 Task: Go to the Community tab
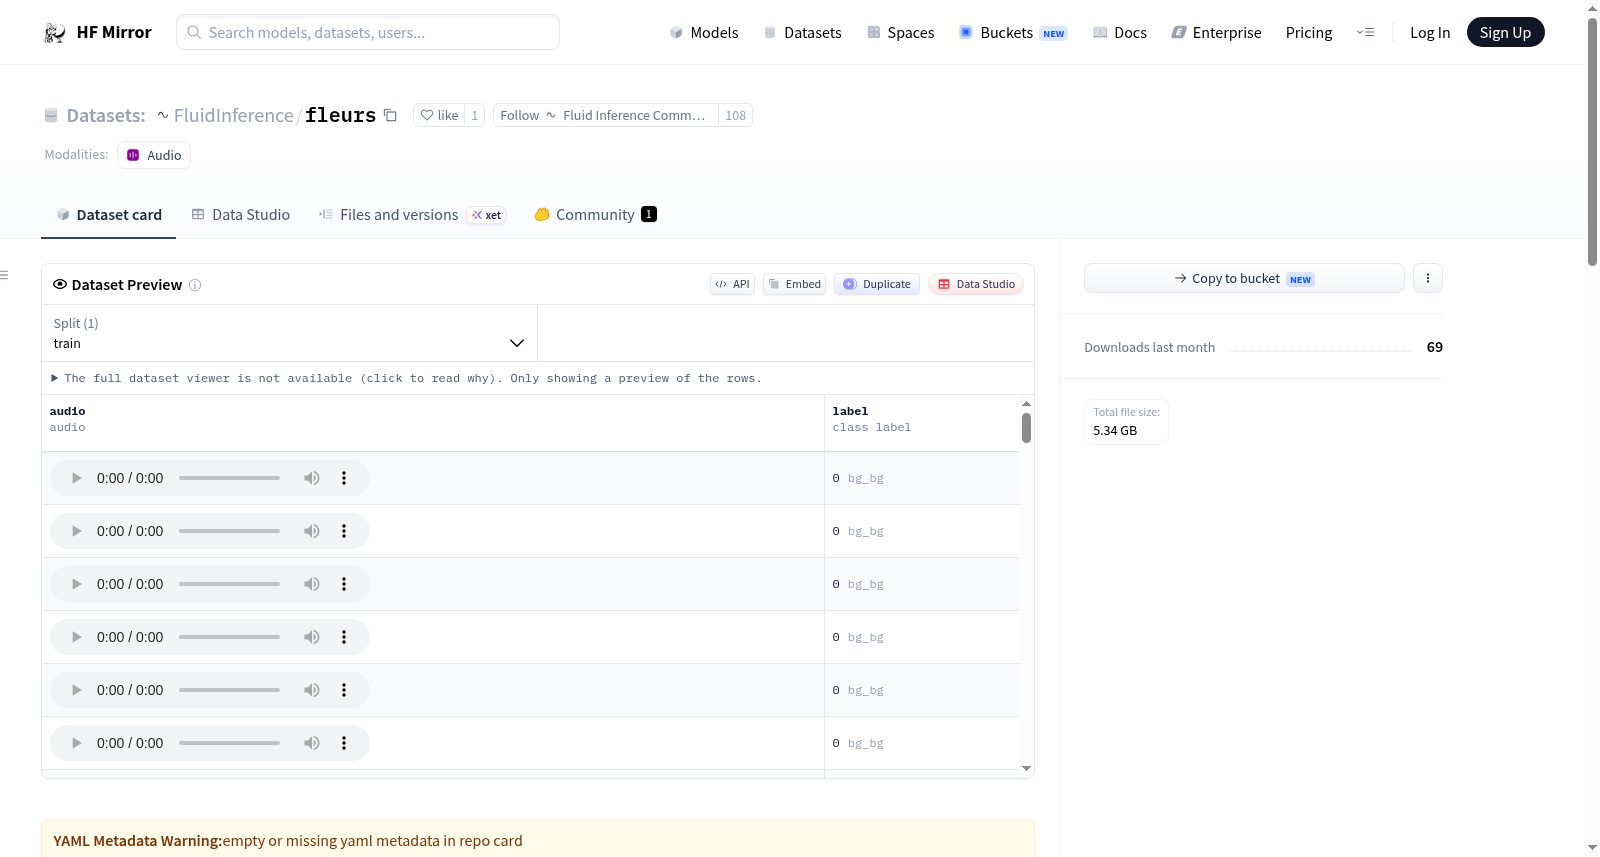coord(595,215)
